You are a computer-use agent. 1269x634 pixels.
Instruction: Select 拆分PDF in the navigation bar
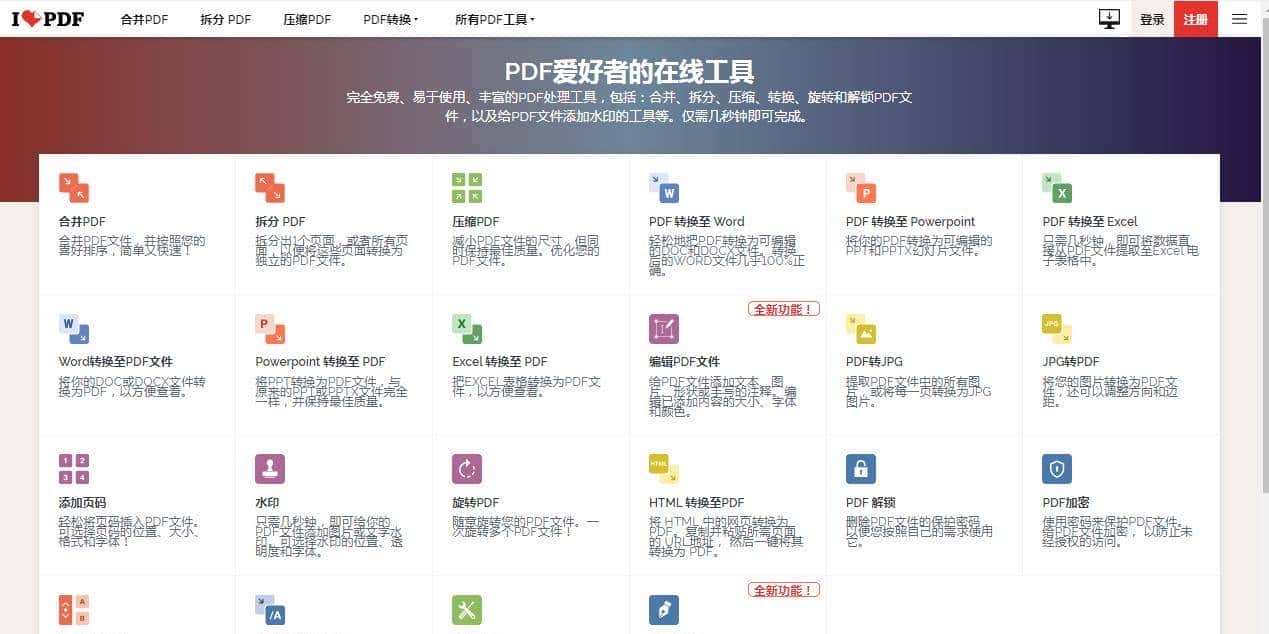pyautogui.click(x=225, y=18)
